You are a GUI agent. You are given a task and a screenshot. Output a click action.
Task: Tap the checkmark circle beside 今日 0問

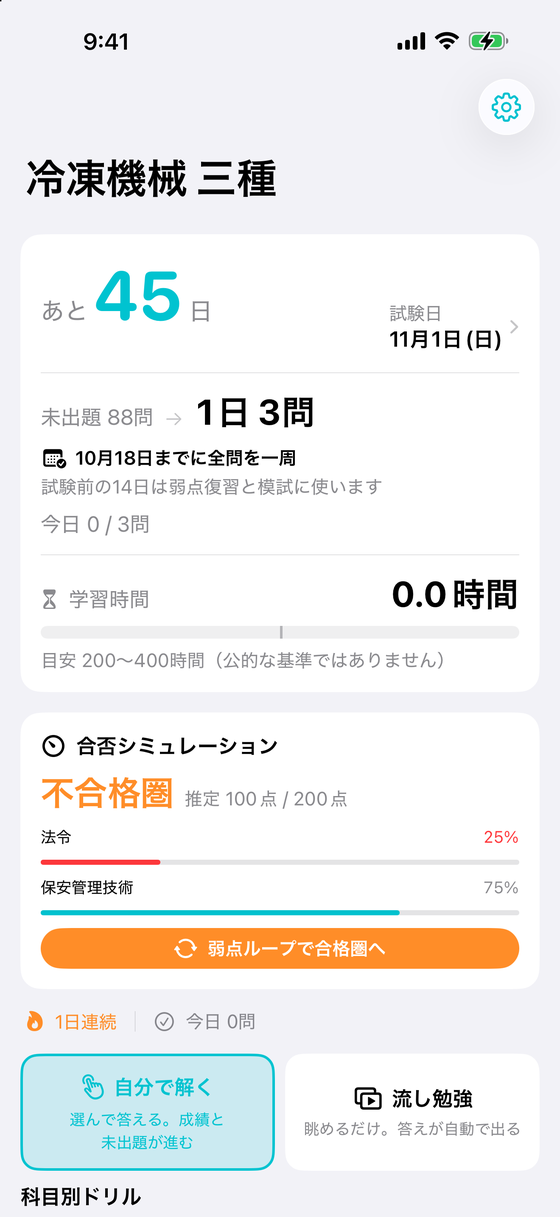tap(165, 1021)
